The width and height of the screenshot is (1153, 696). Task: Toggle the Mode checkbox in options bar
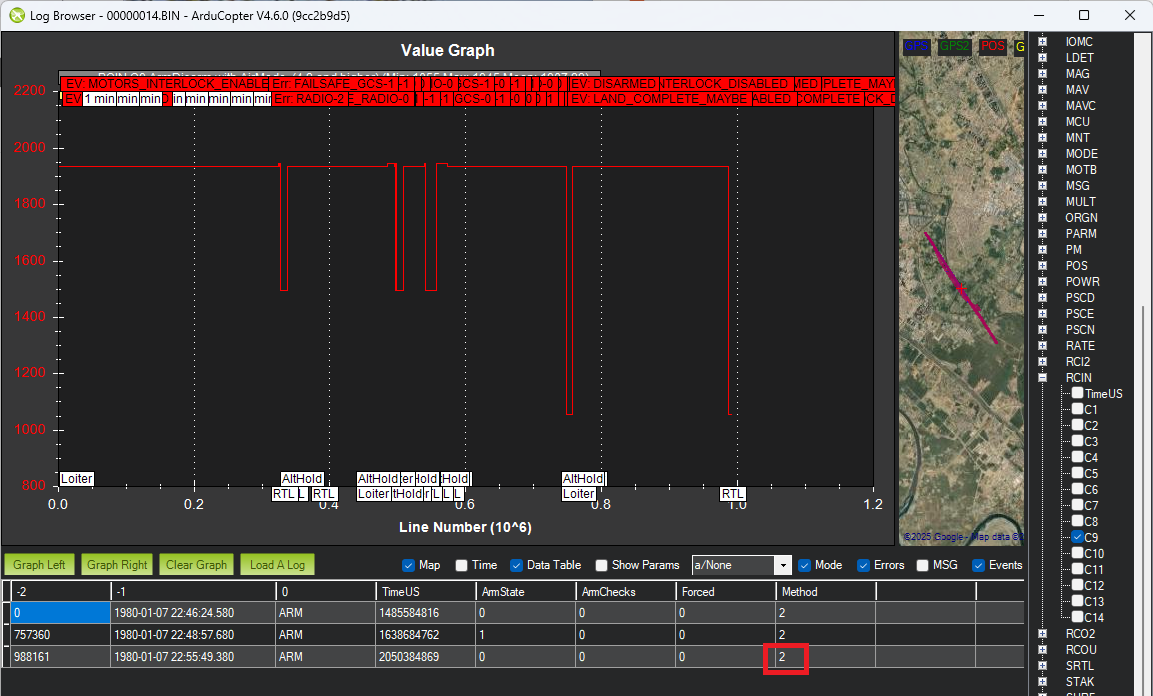[804, 565]
